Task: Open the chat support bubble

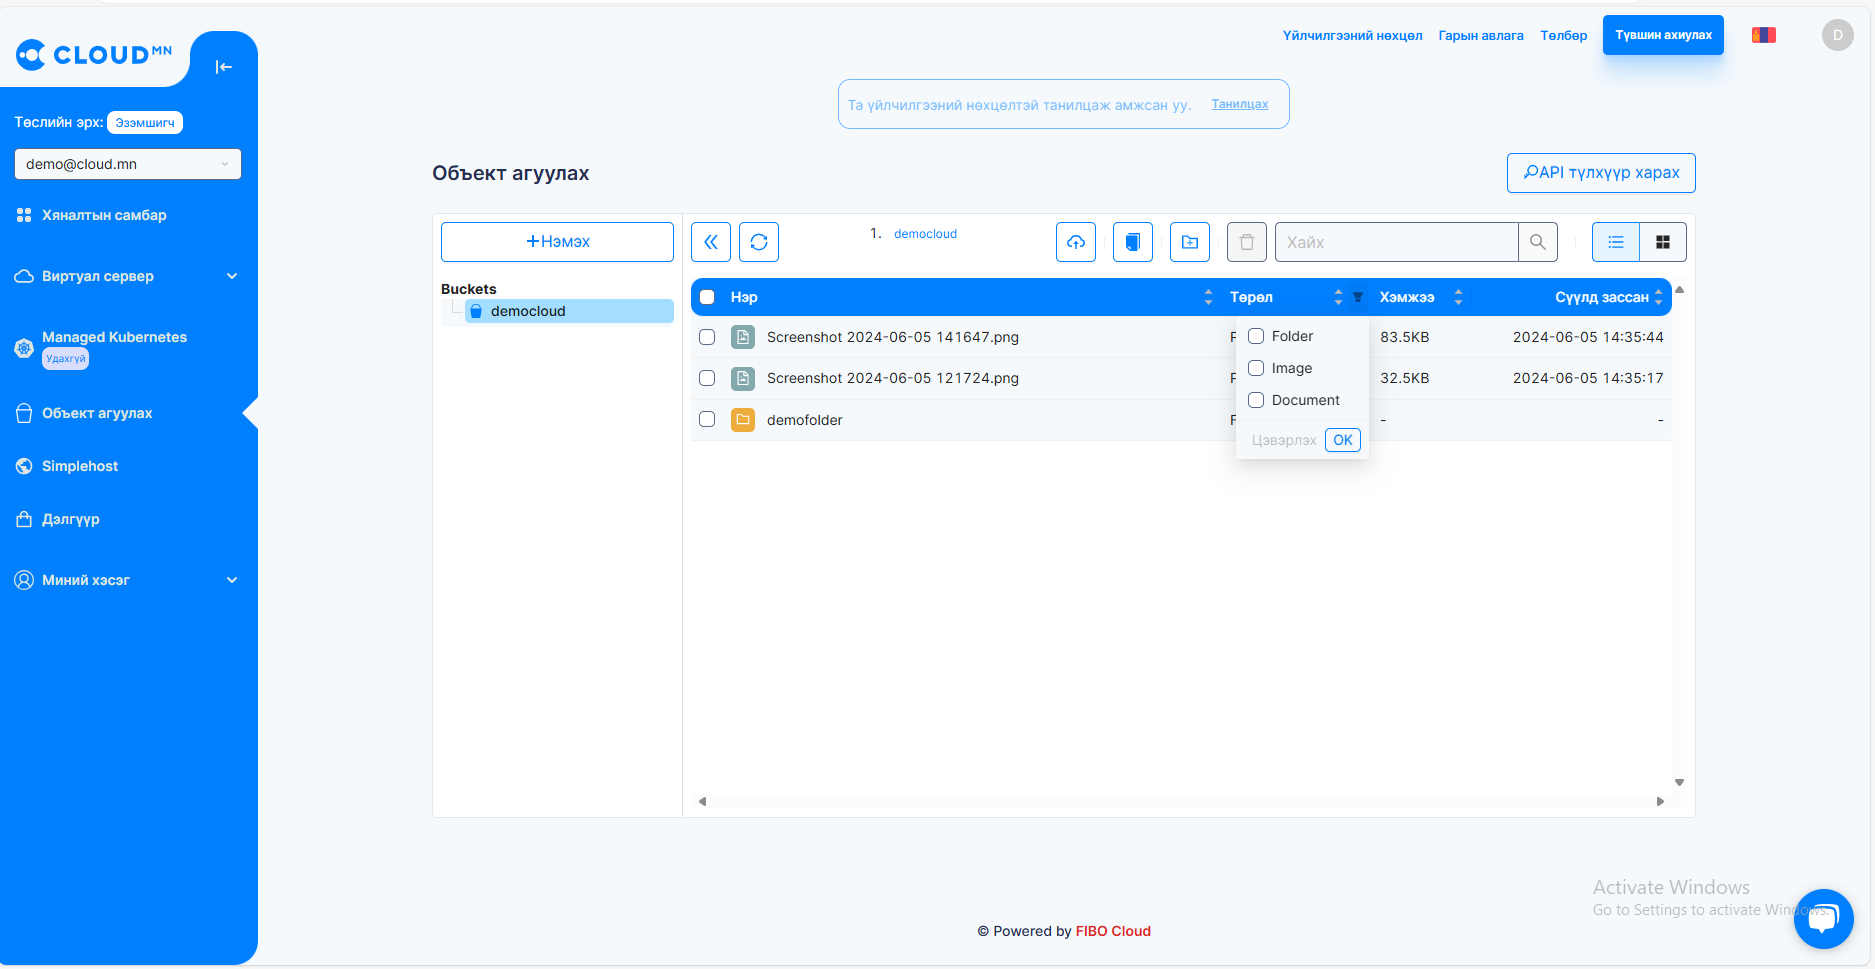Action: 1824,919
